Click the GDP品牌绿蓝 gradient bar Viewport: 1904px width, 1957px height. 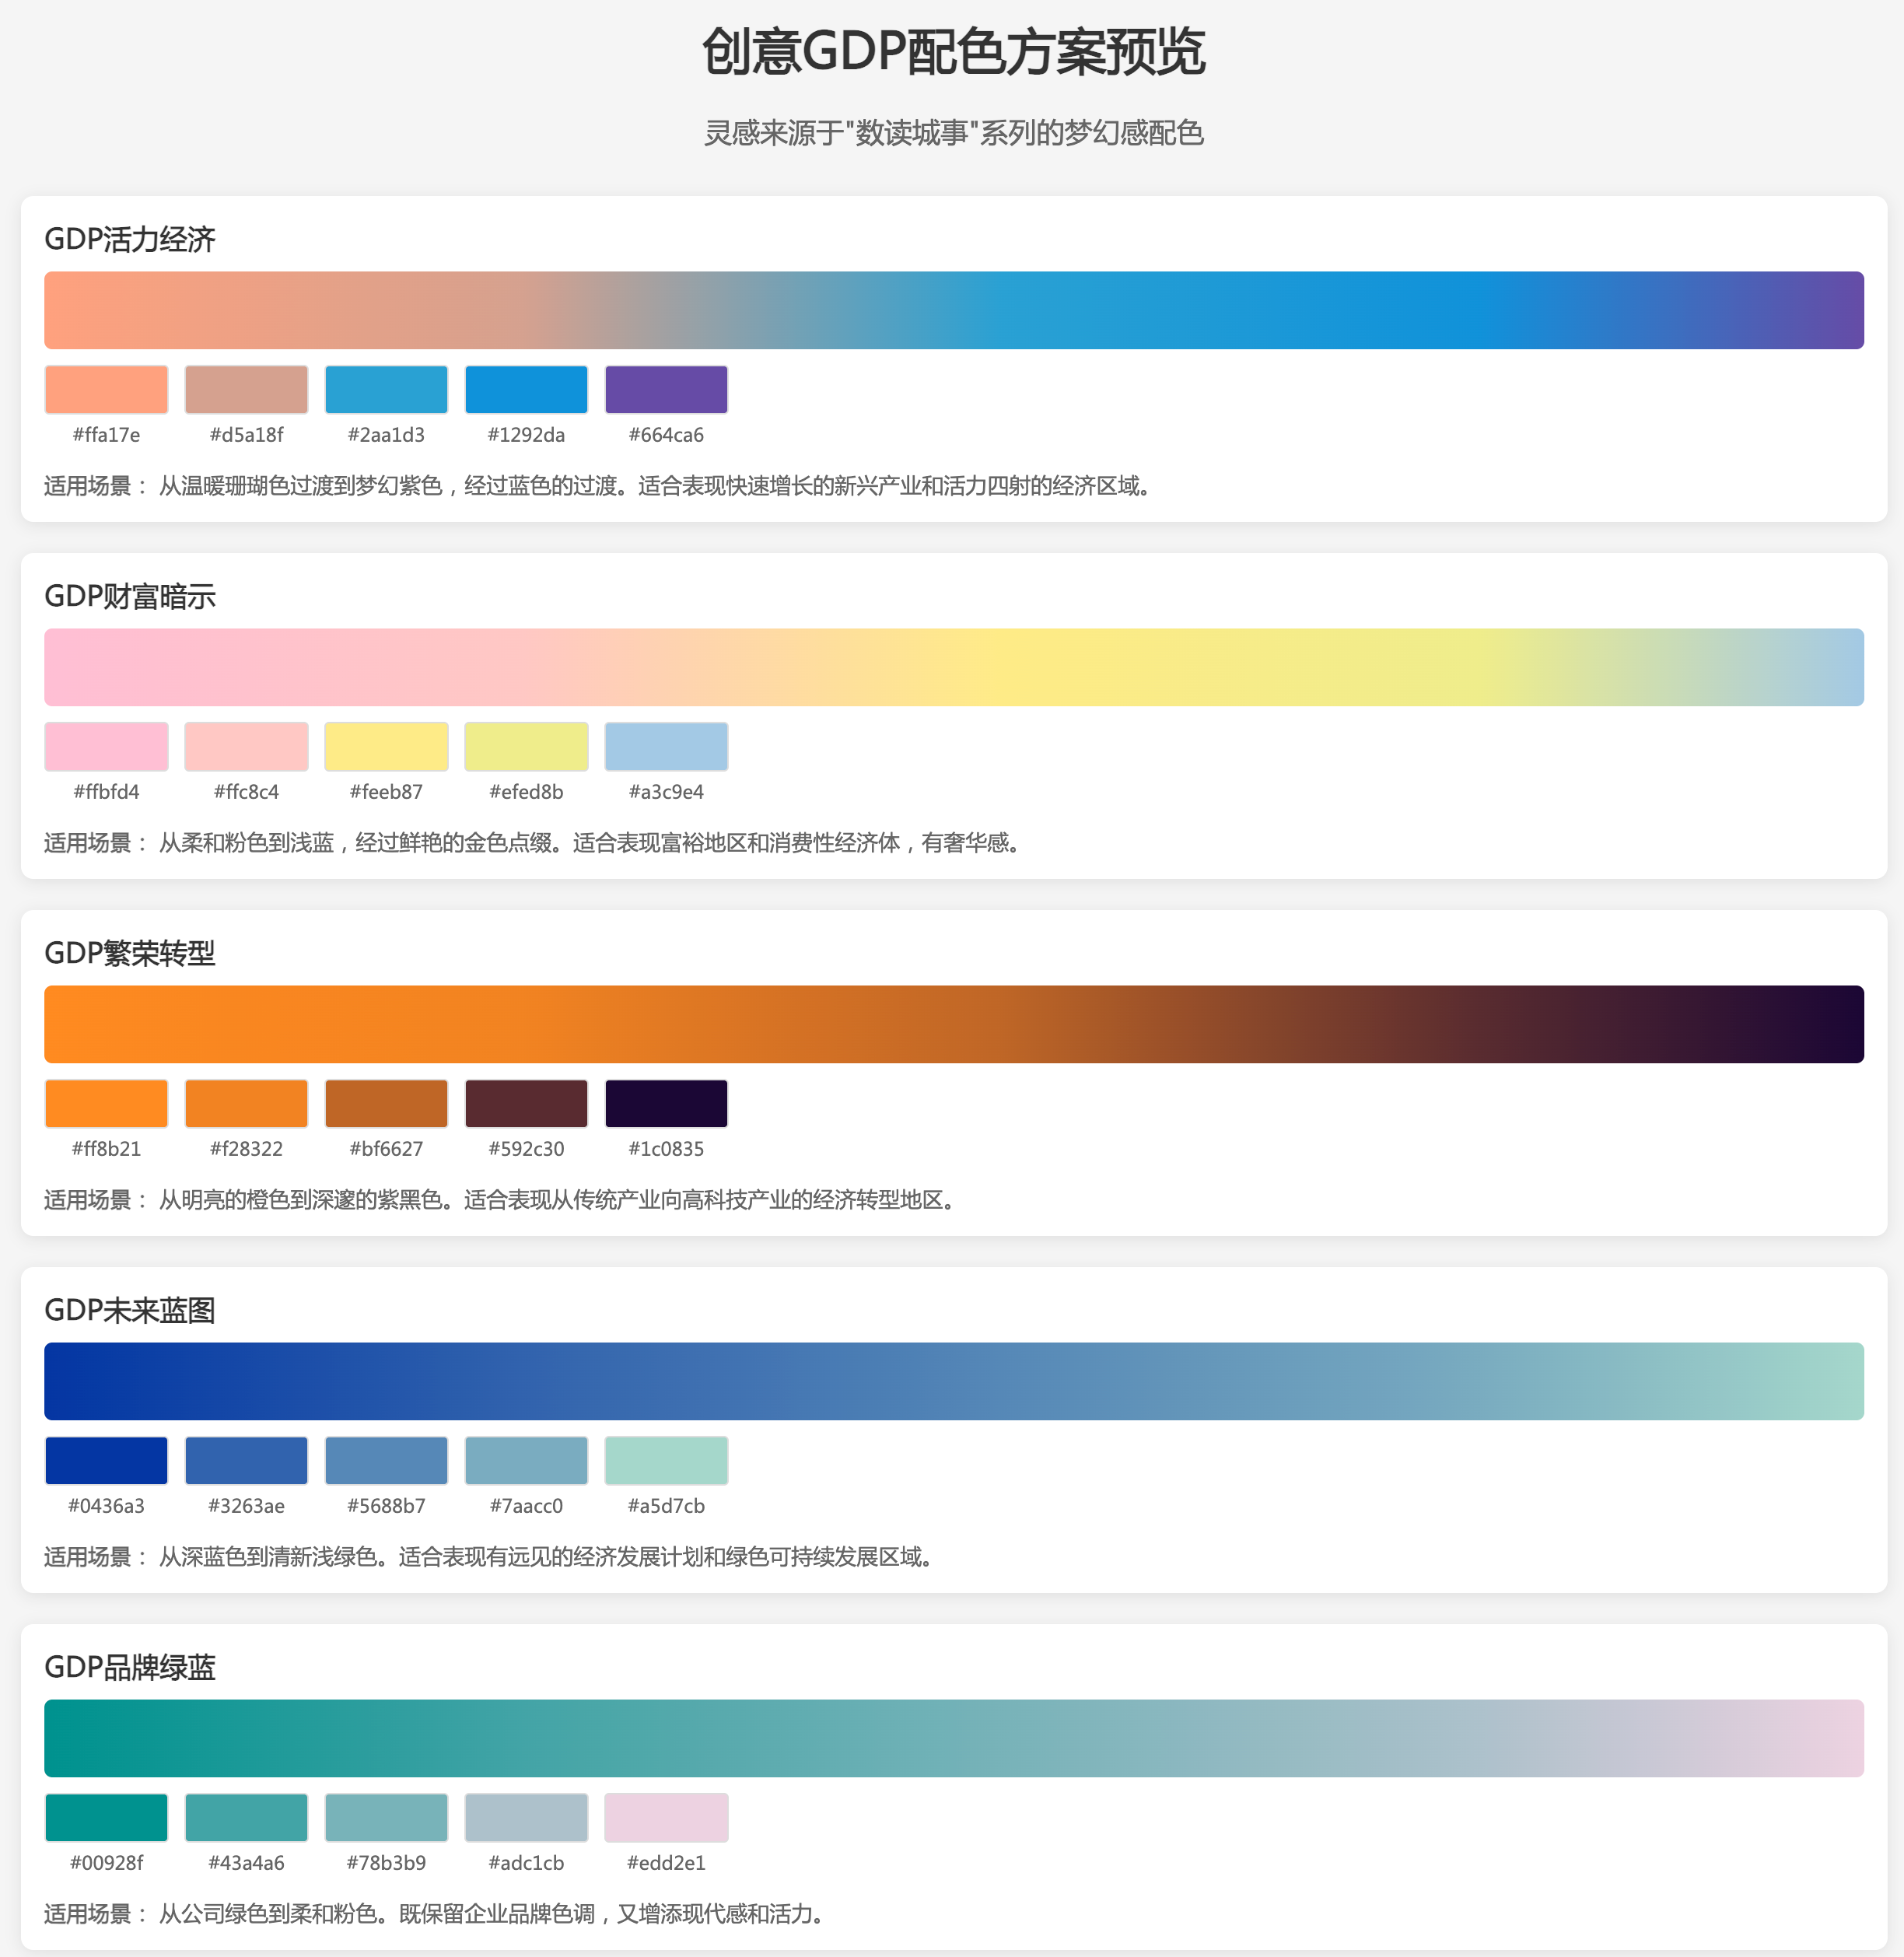[953, 1738]
